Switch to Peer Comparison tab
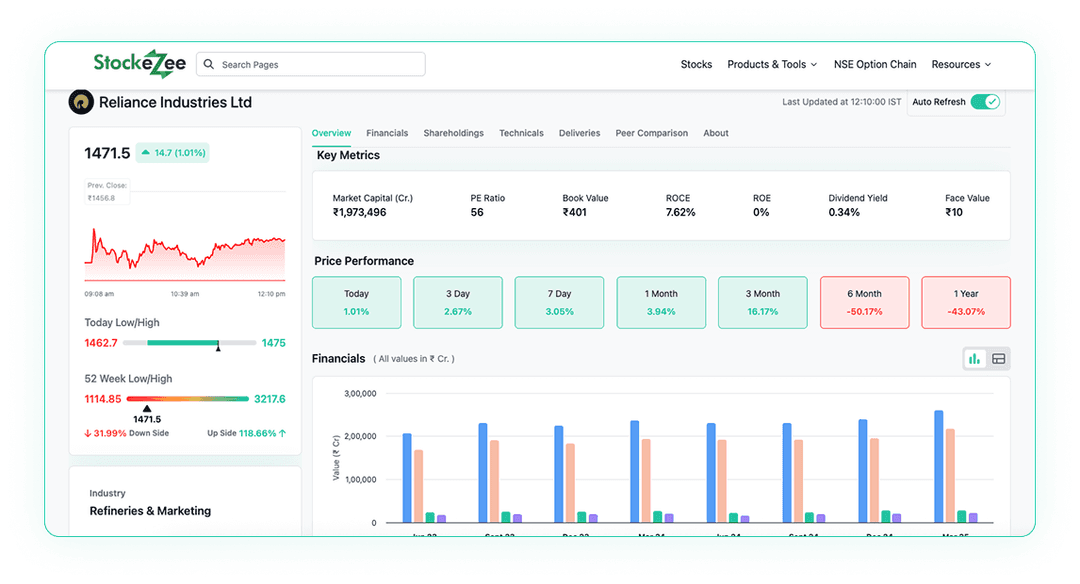 652,133
